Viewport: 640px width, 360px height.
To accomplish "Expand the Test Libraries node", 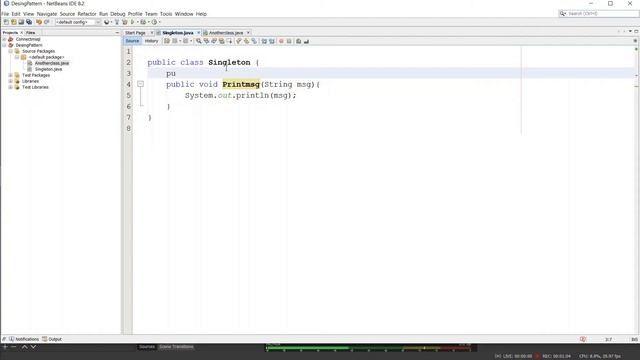I will pyautogui.click(x=11, y=87).
